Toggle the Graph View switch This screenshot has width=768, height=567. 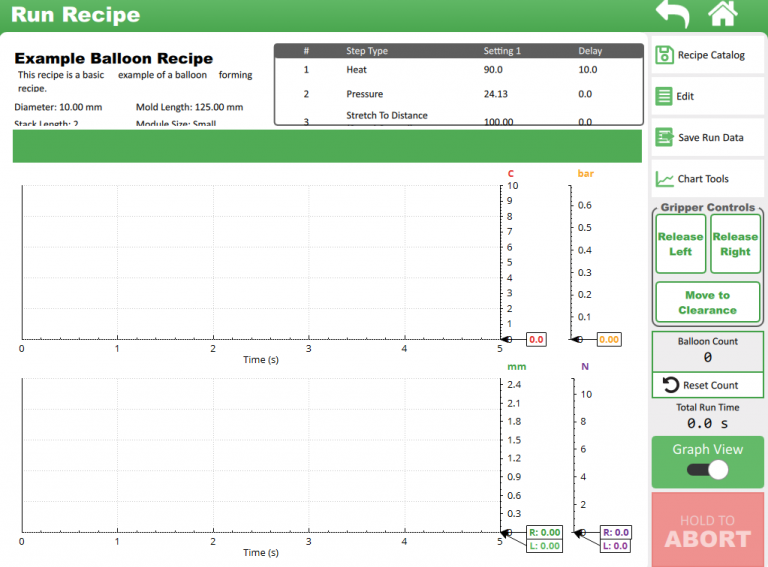coord(707,470)
